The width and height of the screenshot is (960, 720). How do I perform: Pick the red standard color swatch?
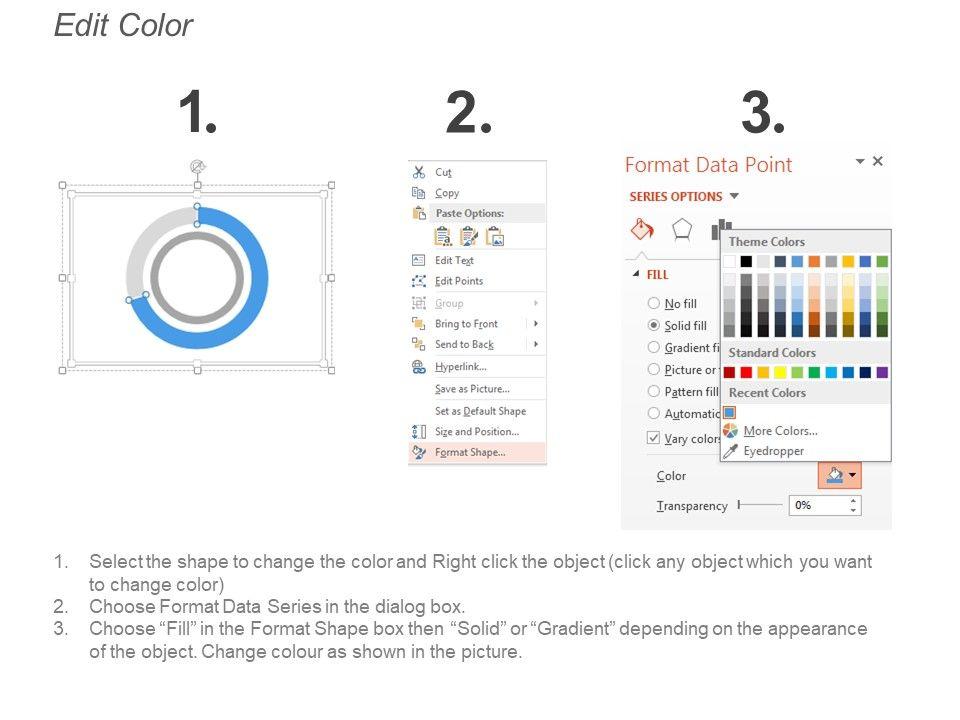click(x=746, y=372)
